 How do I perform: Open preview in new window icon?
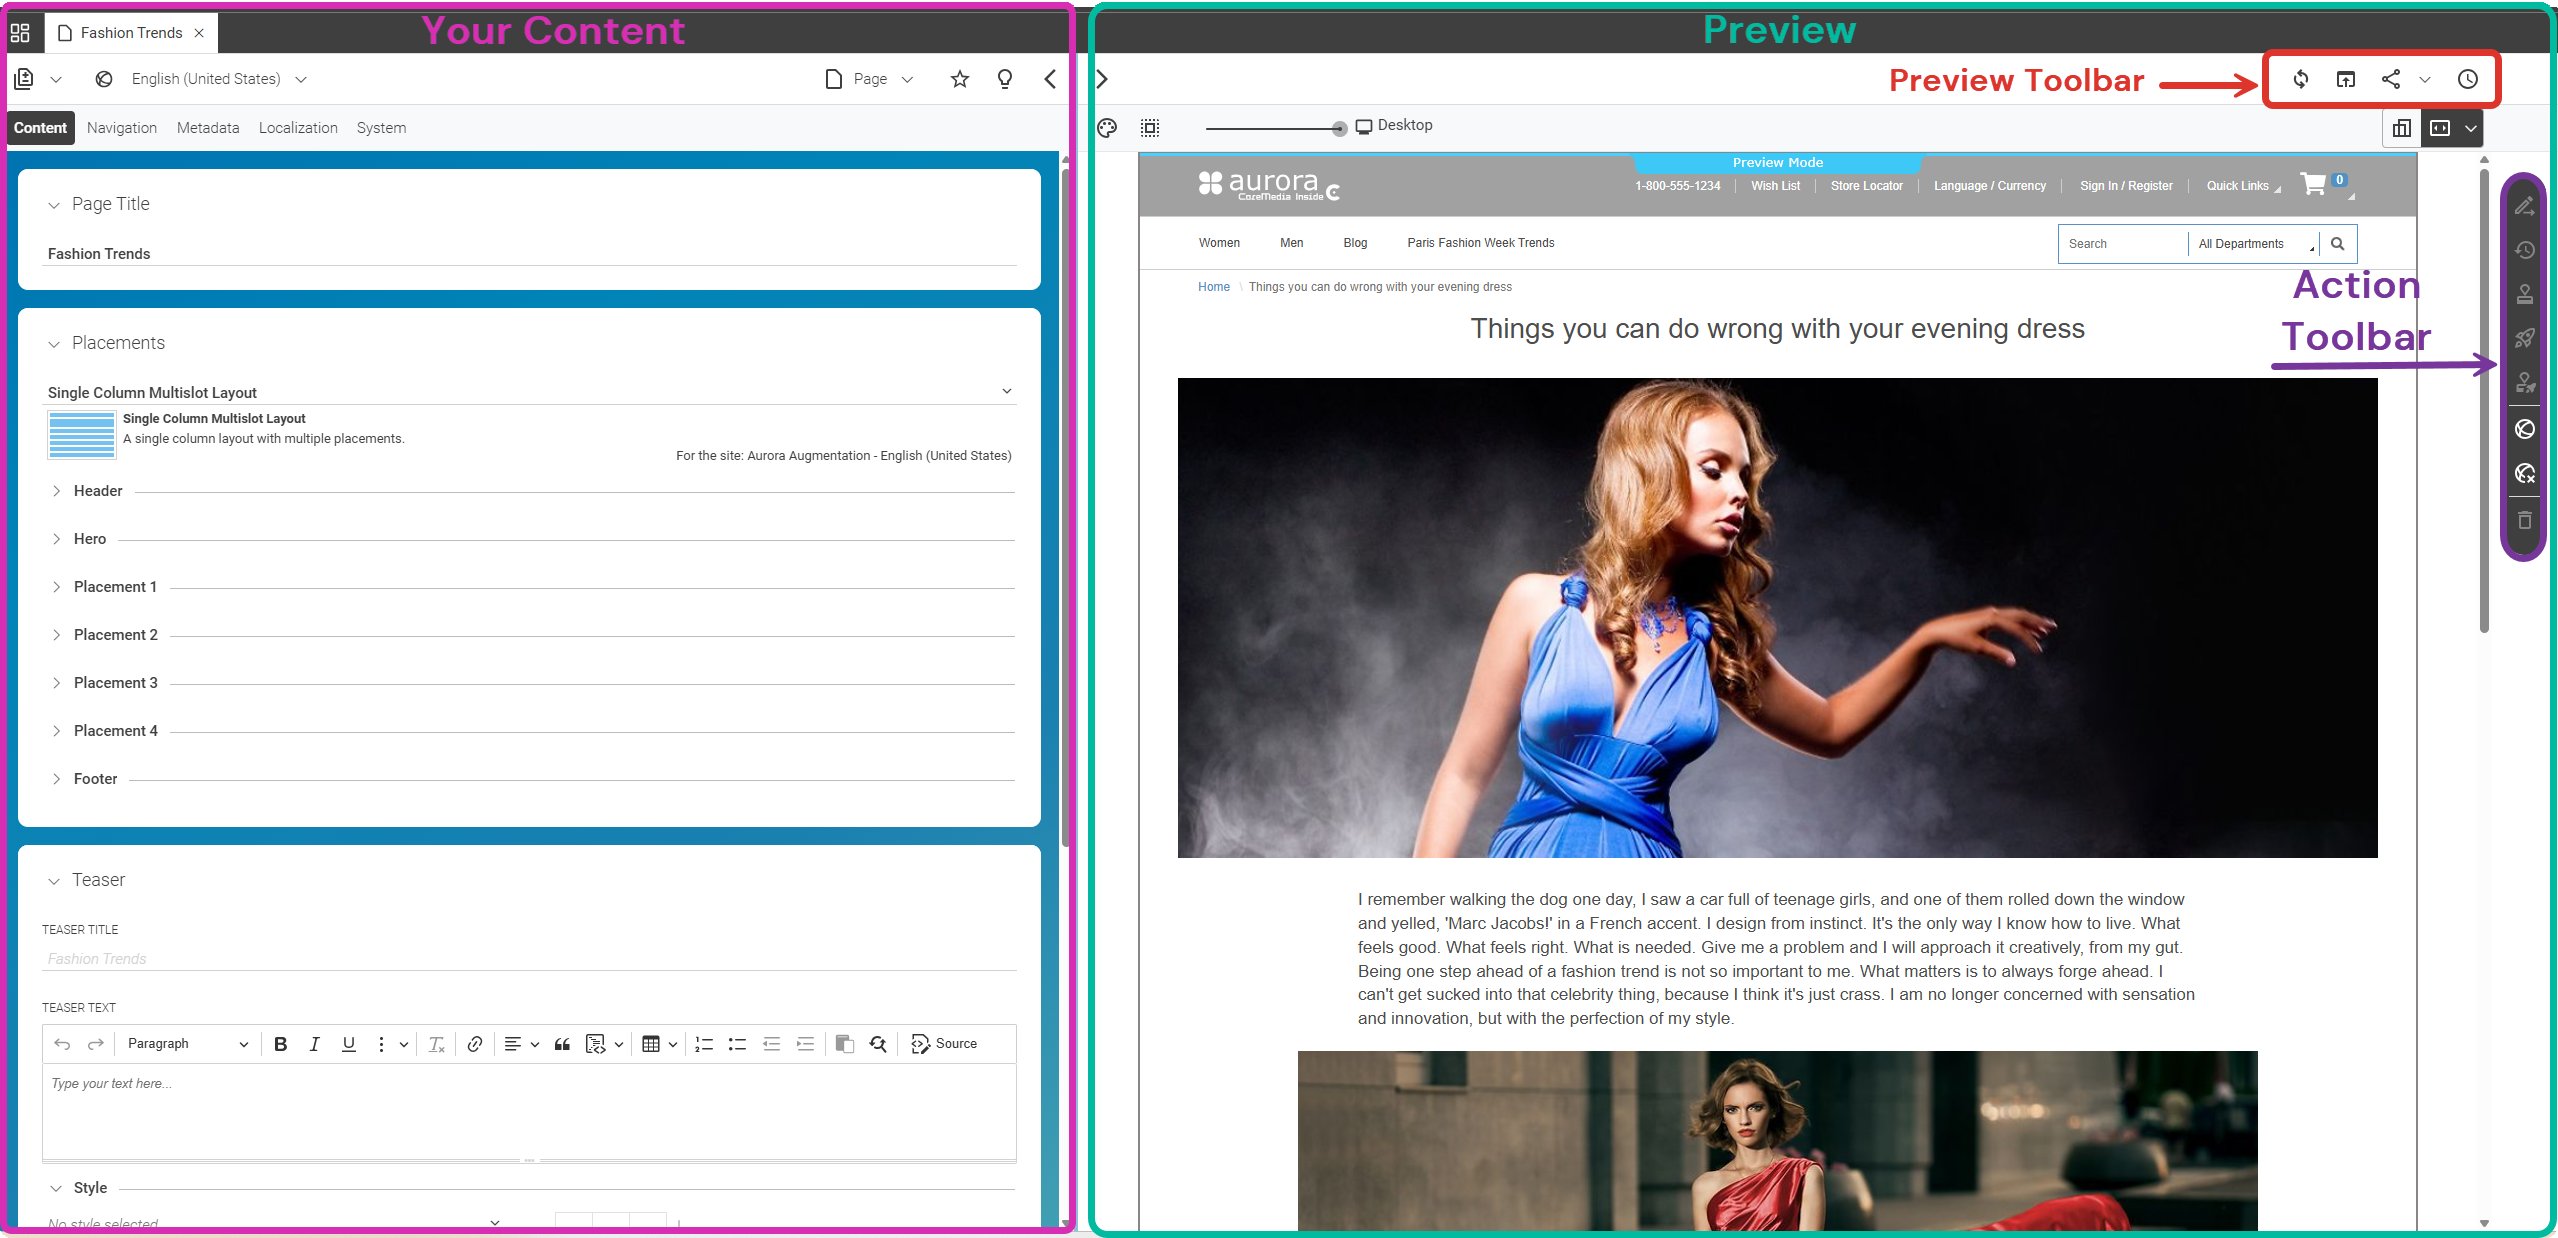tap(2346, 79)
